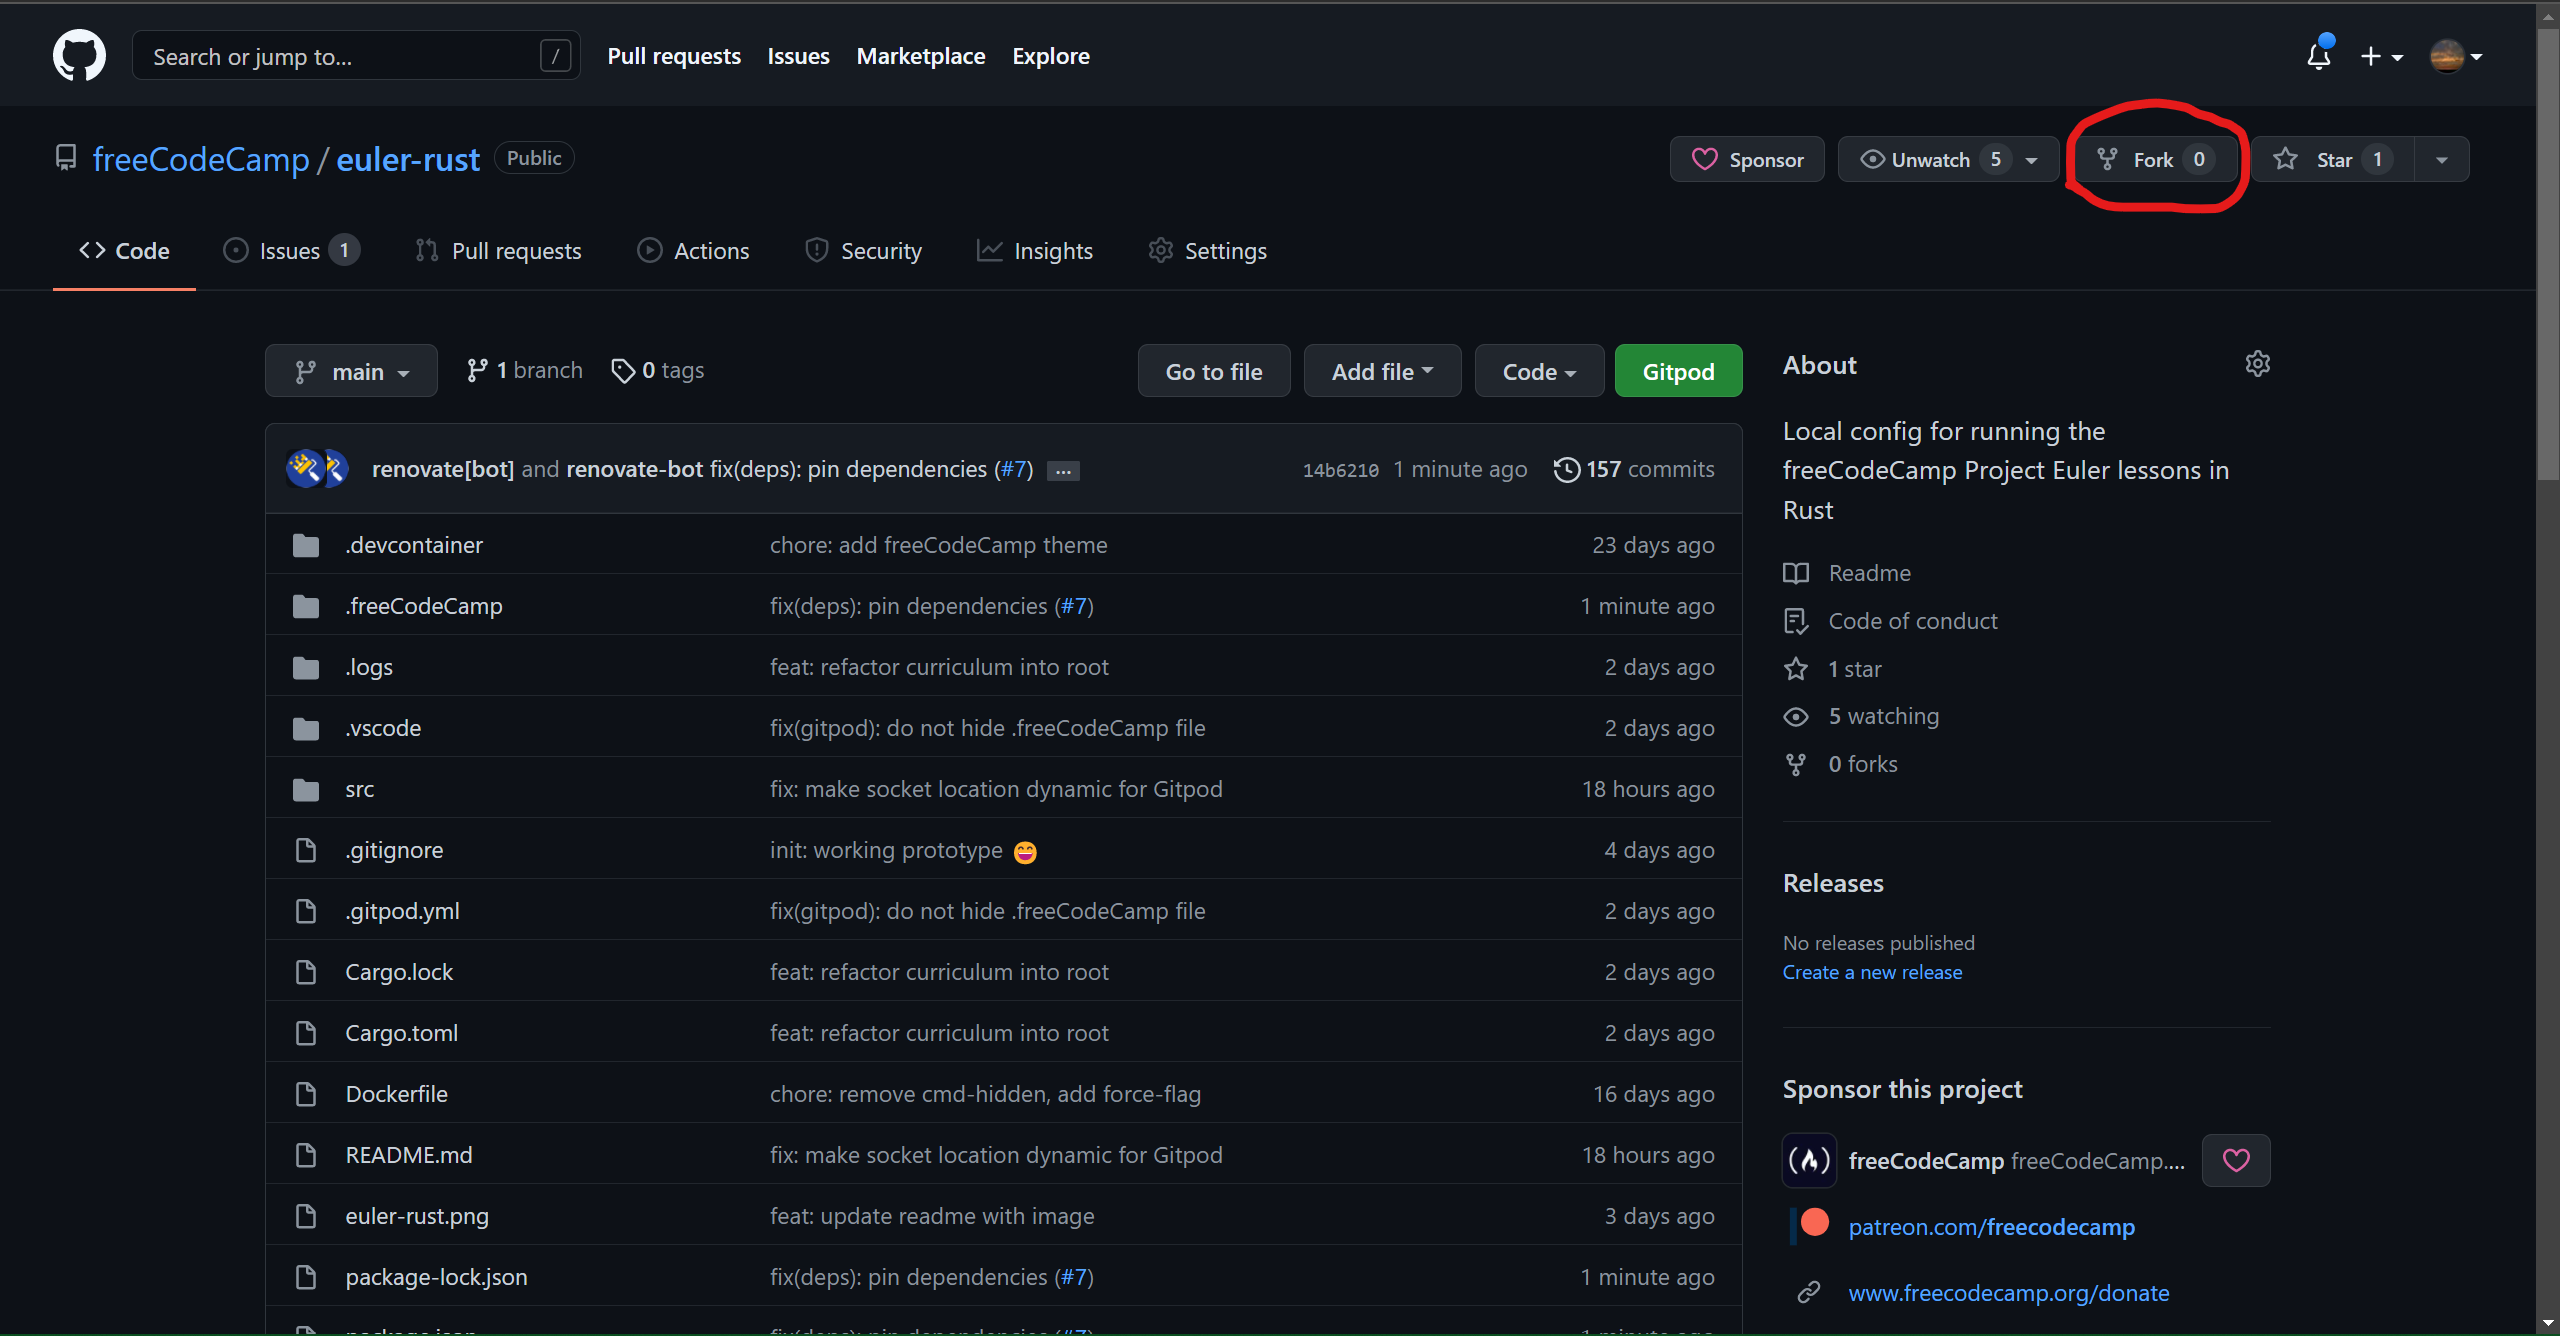The image size is (2560, 1336).
Task: Open the notifications bell
Action: 2319,55
